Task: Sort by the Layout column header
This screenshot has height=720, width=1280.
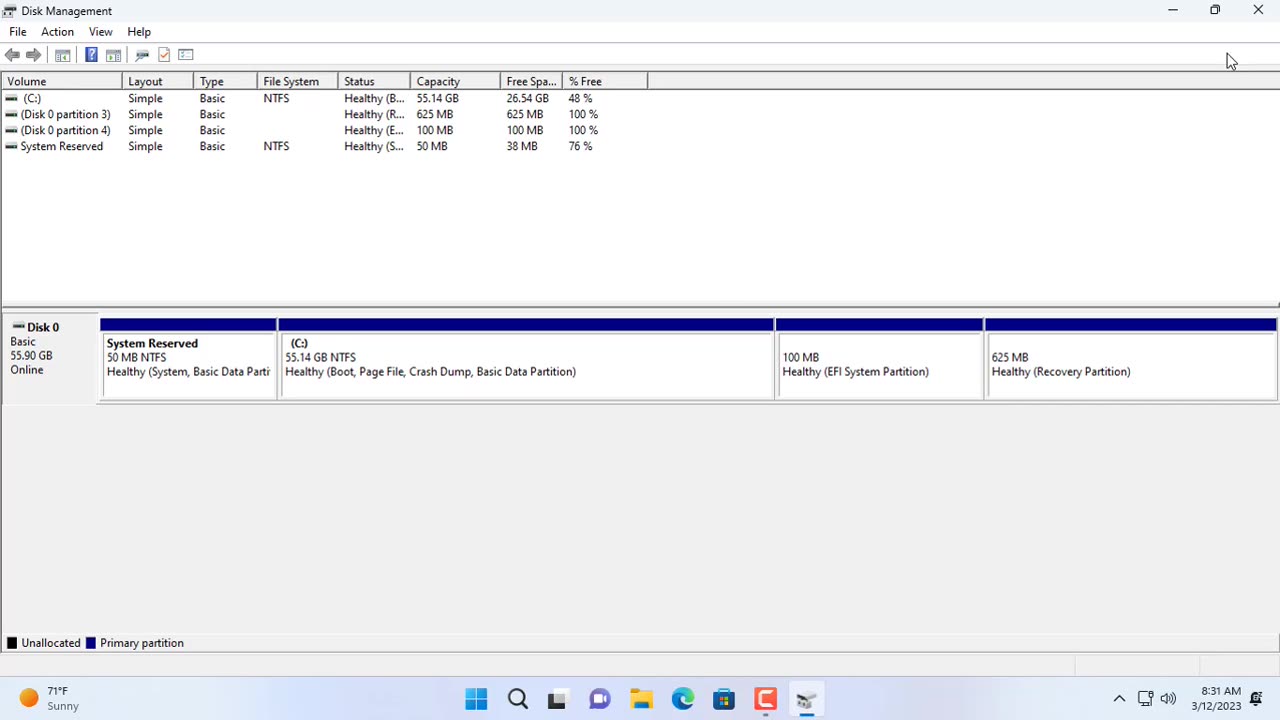Action: (x=158, y=81)
